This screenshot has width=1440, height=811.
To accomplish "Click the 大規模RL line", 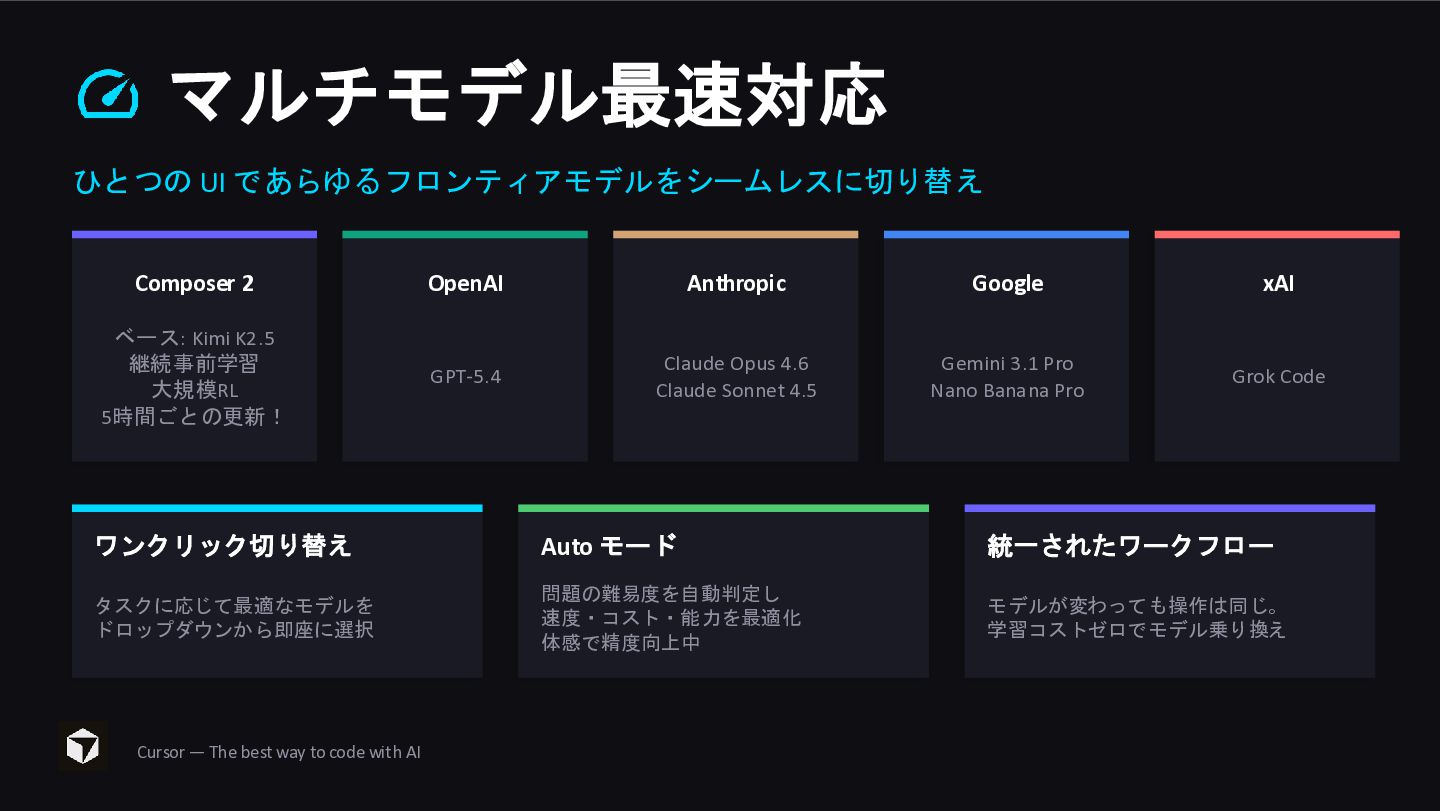I will click(x=194, y=390).
